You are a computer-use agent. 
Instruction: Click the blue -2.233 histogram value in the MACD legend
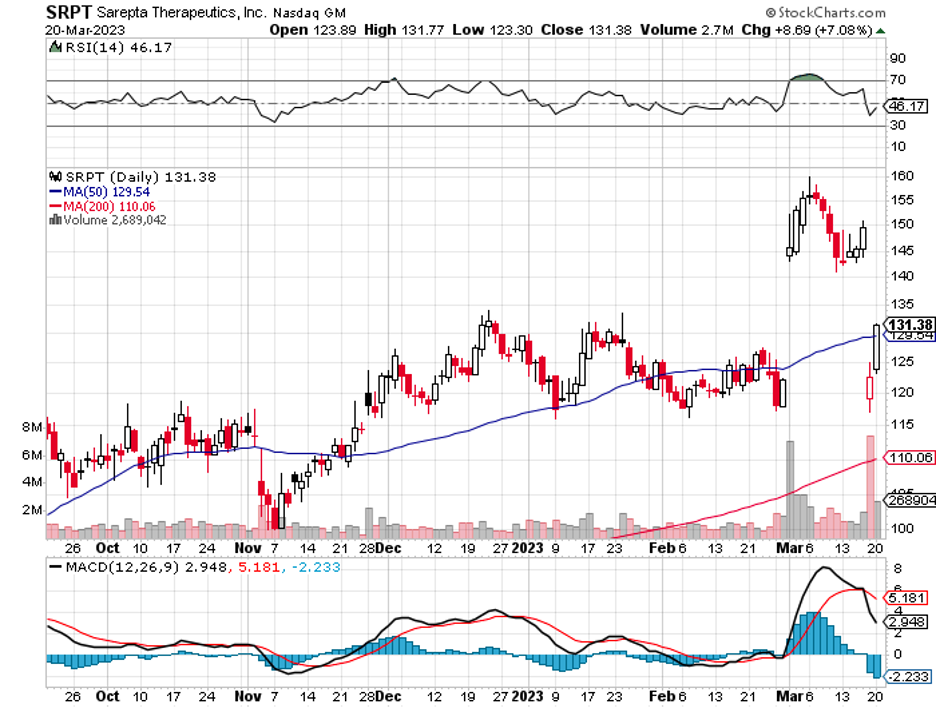click(x=316, y=567)
